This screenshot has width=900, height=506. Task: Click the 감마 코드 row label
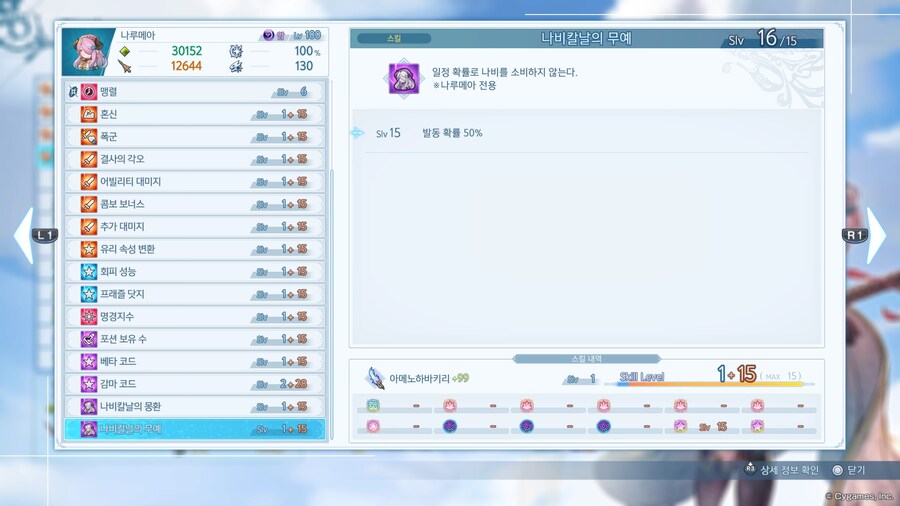pos(118,384)
